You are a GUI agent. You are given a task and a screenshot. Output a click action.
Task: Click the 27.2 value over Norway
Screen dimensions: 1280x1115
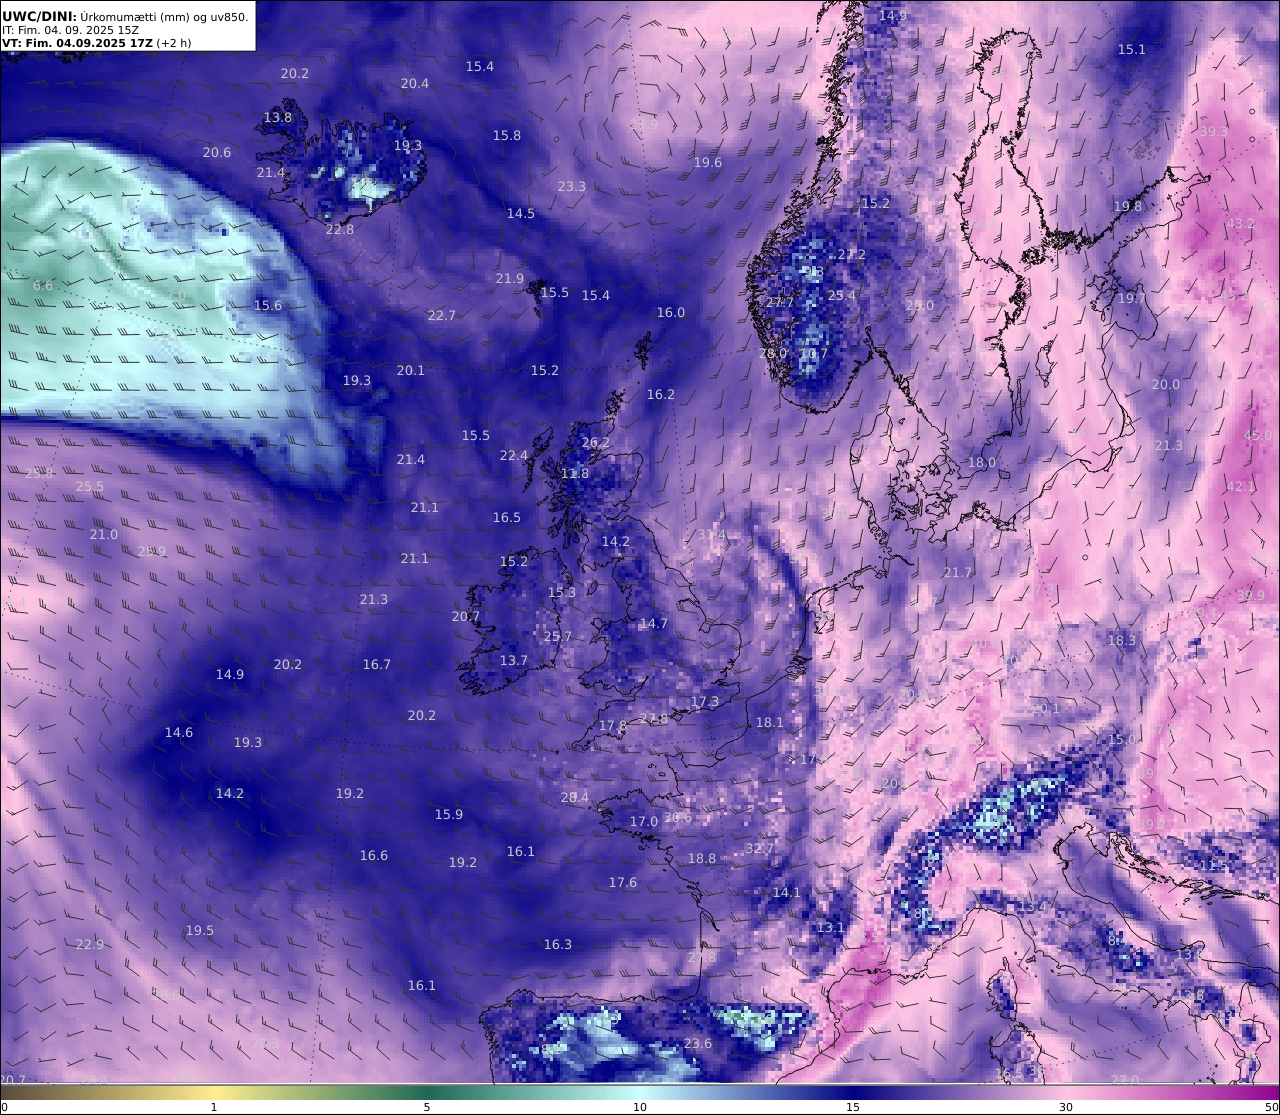coord(852,255)
